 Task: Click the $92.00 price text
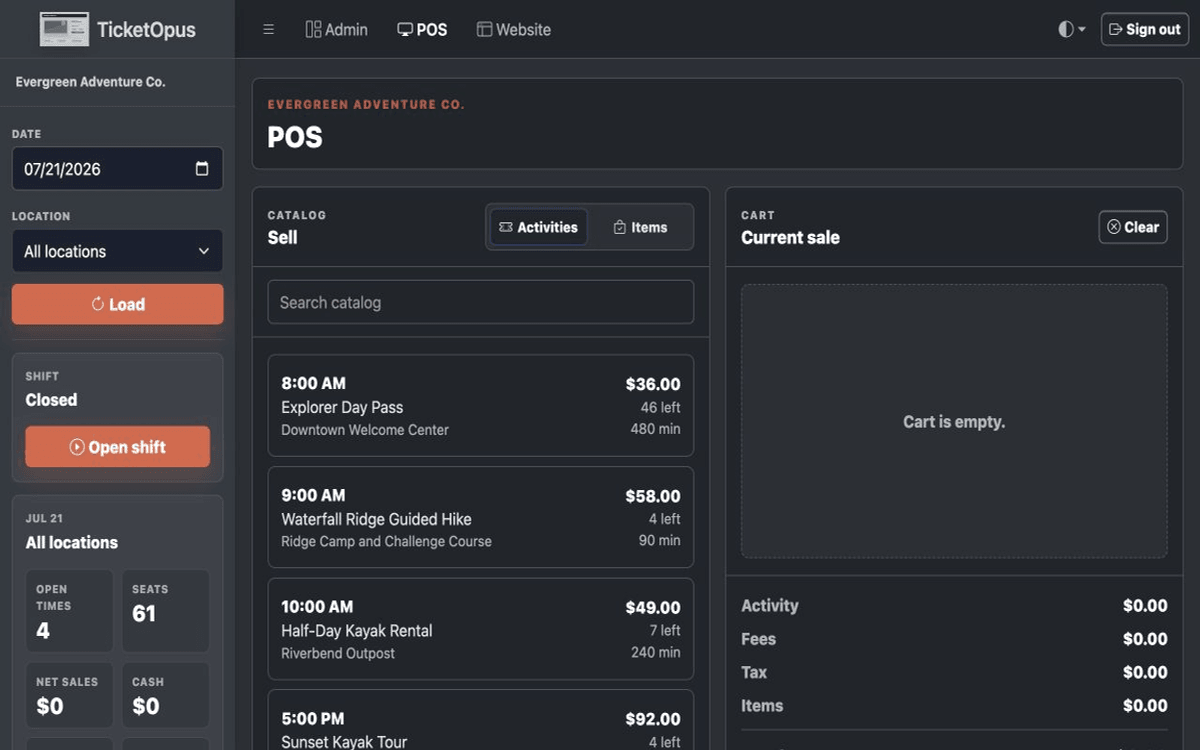point(653,719)
